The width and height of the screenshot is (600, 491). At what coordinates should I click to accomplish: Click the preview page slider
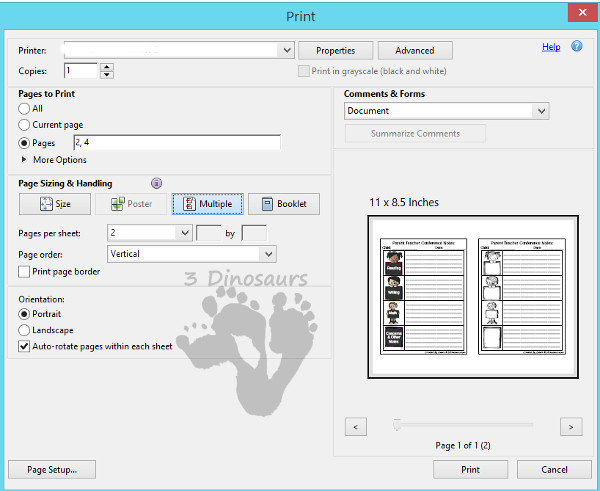point(397,426)
